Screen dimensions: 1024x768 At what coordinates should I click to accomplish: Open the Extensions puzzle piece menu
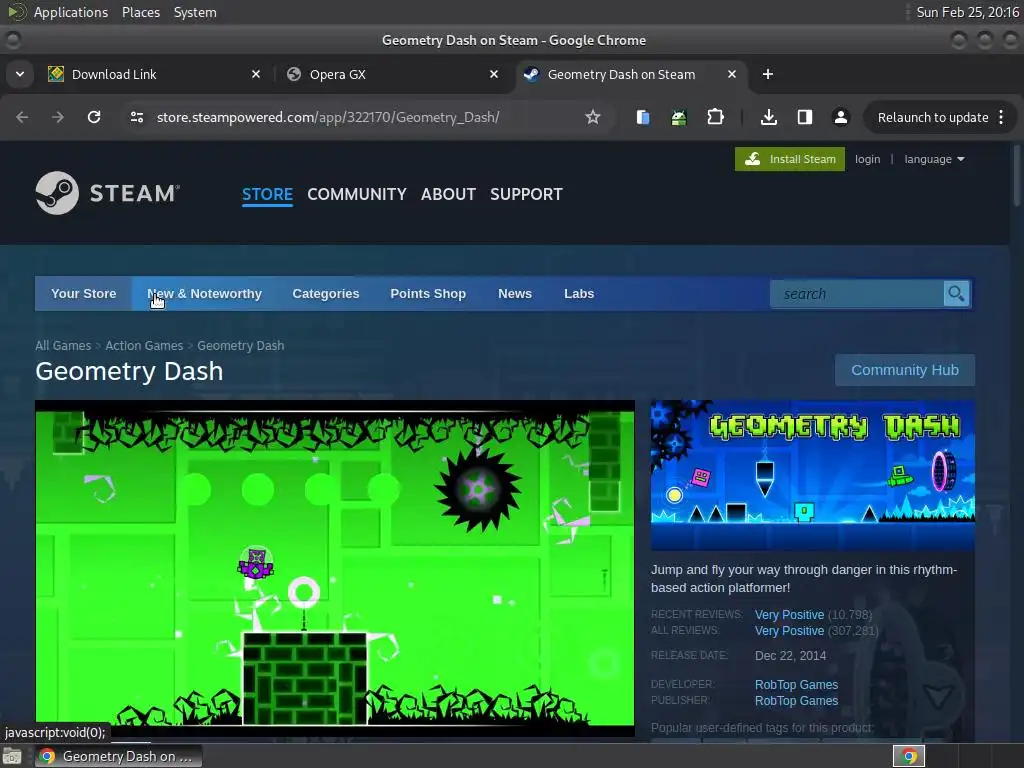pos(716,117)
